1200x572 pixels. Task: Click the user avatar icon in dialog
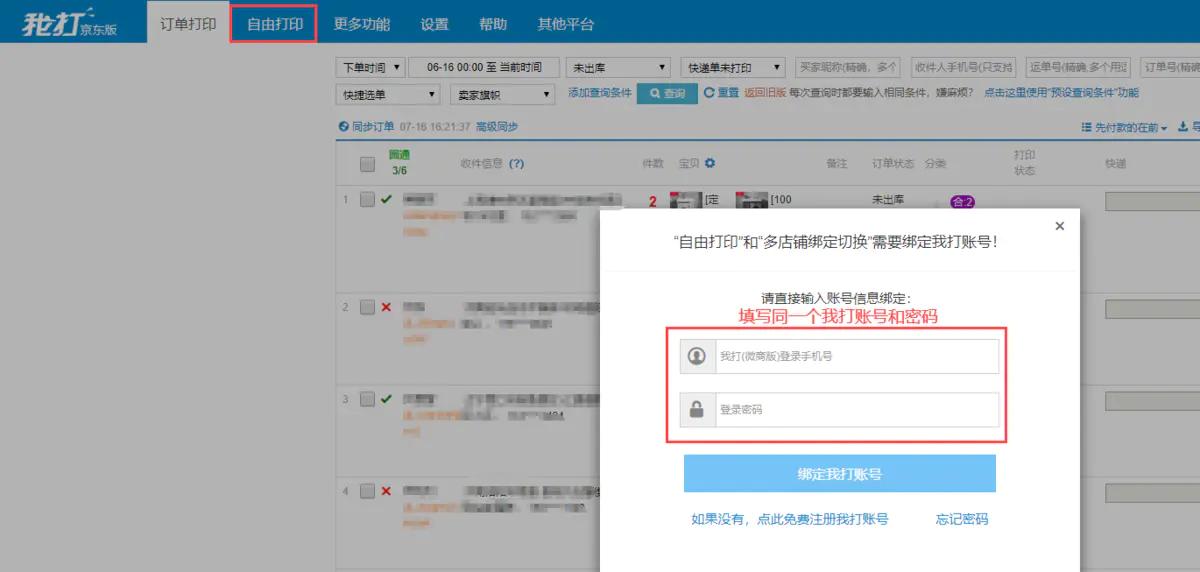[697, 356]
